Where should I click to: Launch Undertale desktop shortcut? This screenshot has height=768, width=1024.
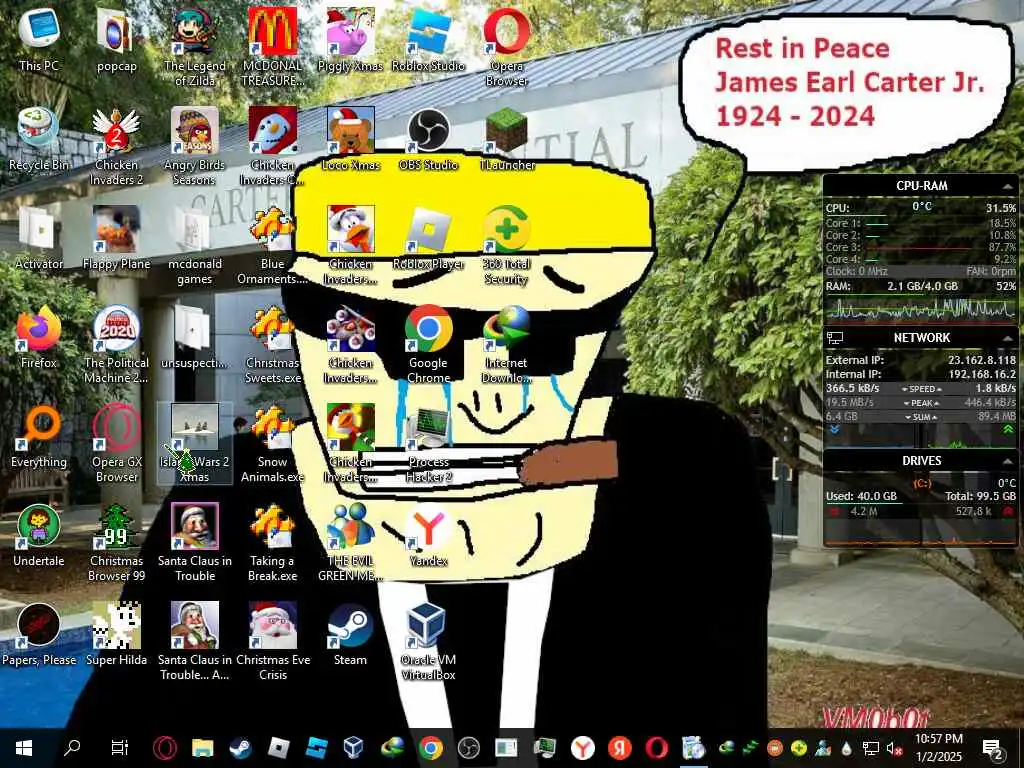coord(39,536)
